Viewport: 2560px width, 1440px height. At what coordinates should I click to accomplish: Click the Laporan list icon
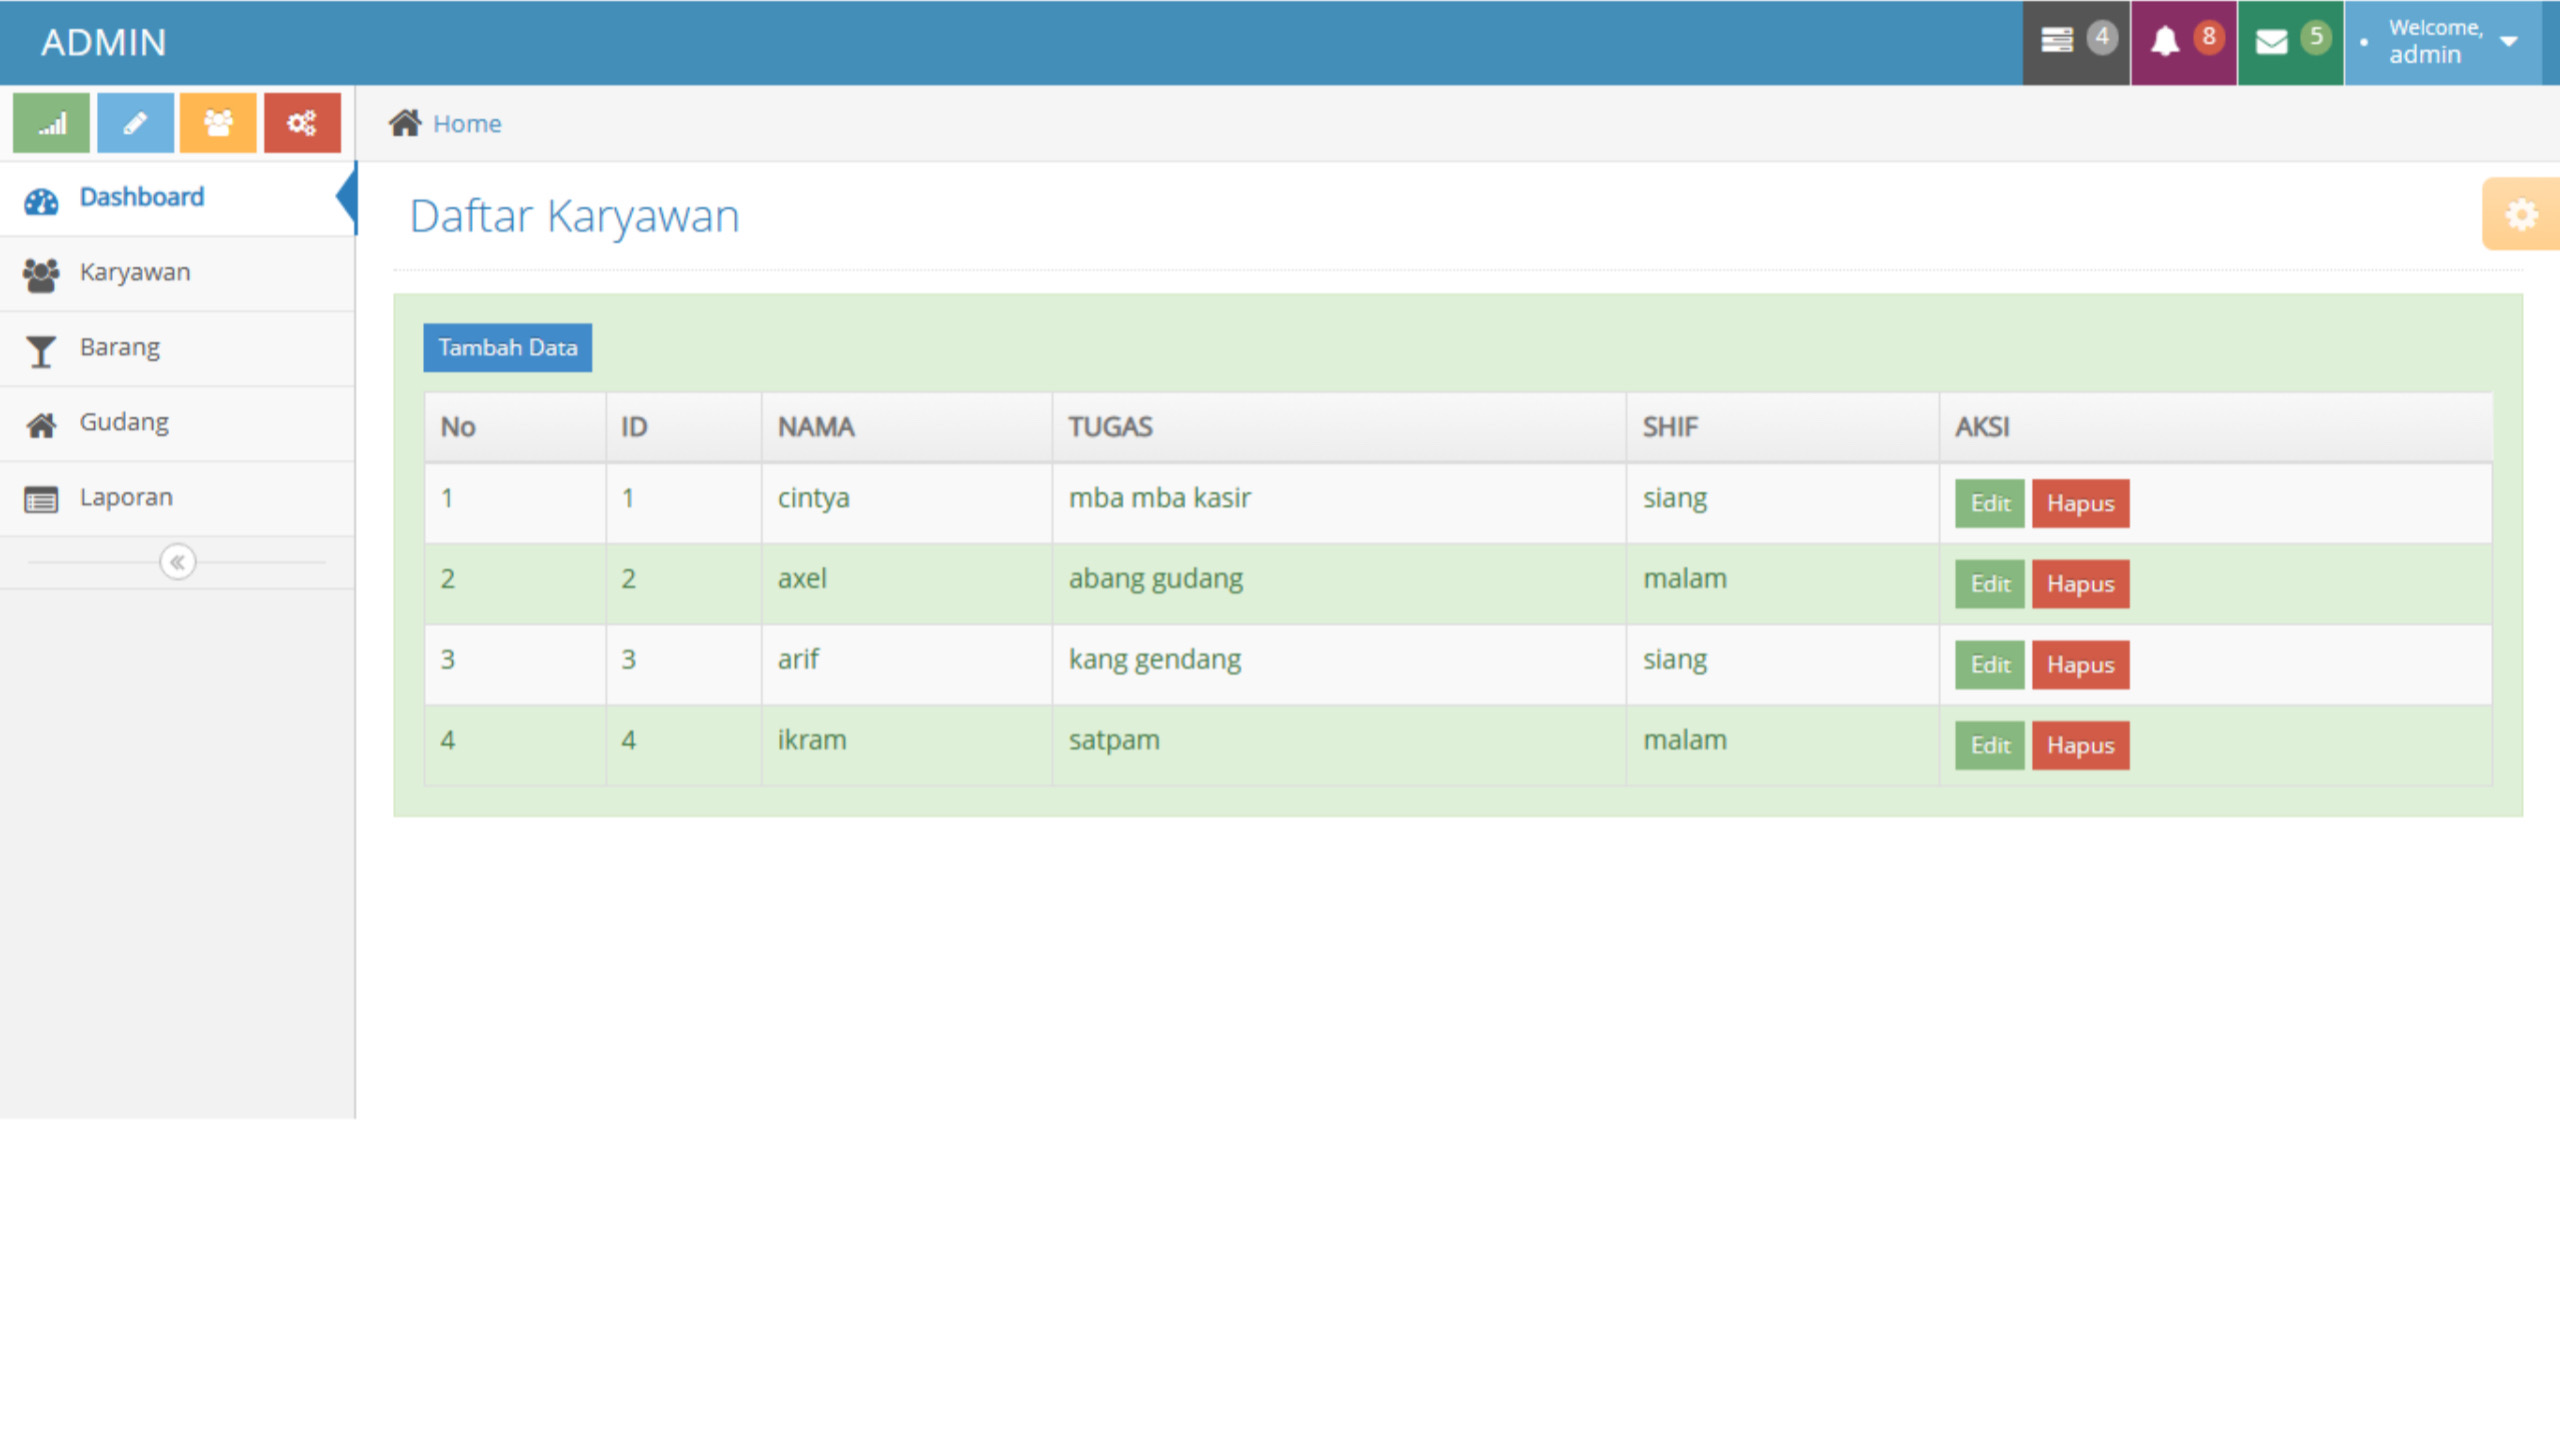click(41, 499)
